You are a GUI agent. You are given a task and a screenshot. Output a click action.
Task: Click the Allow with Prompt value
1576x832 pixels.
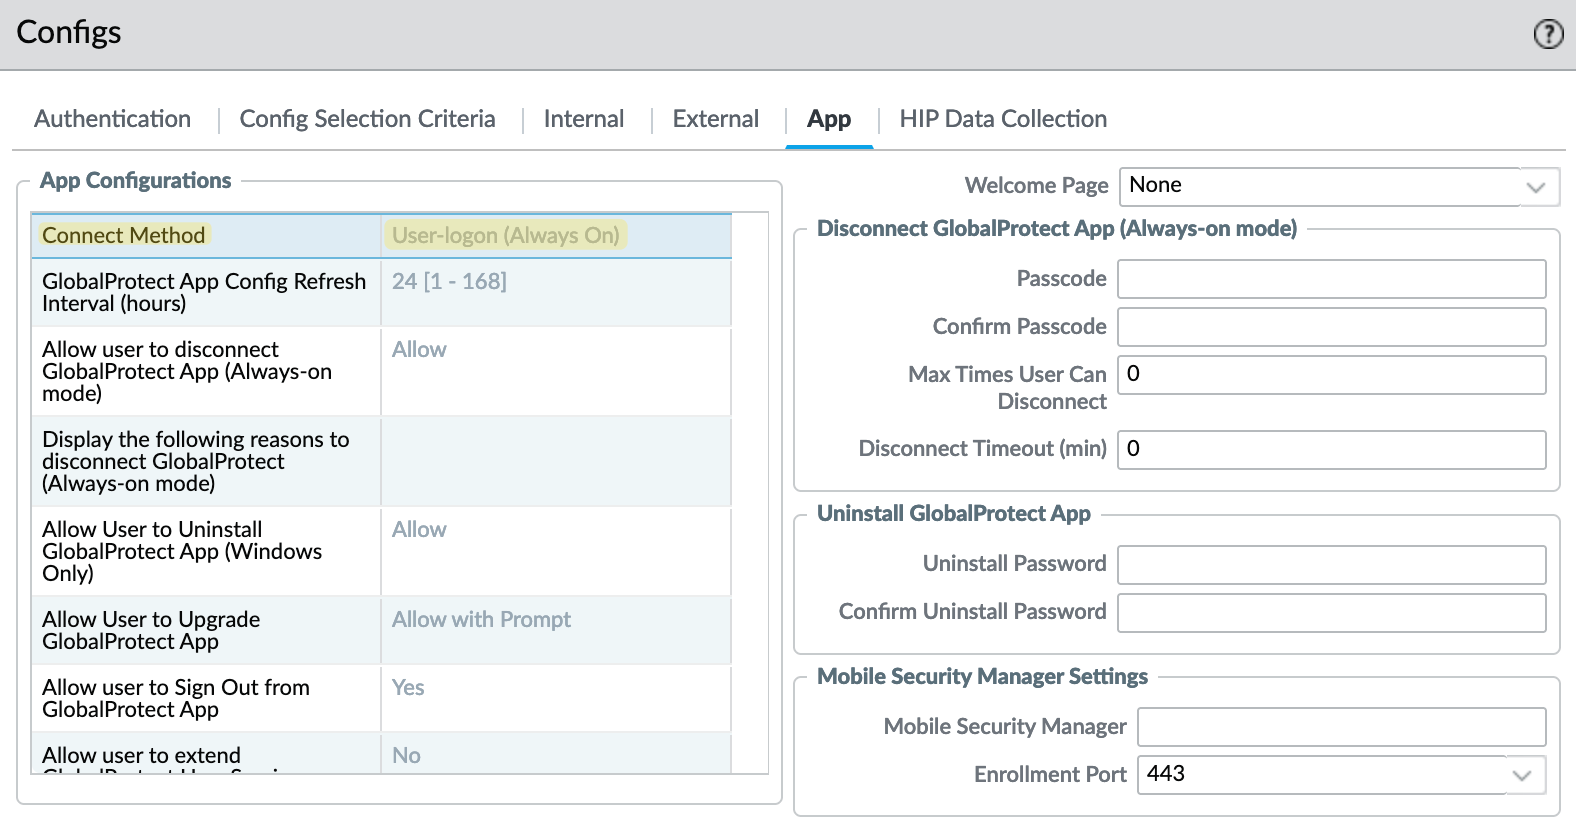click(x=481, y=619)
